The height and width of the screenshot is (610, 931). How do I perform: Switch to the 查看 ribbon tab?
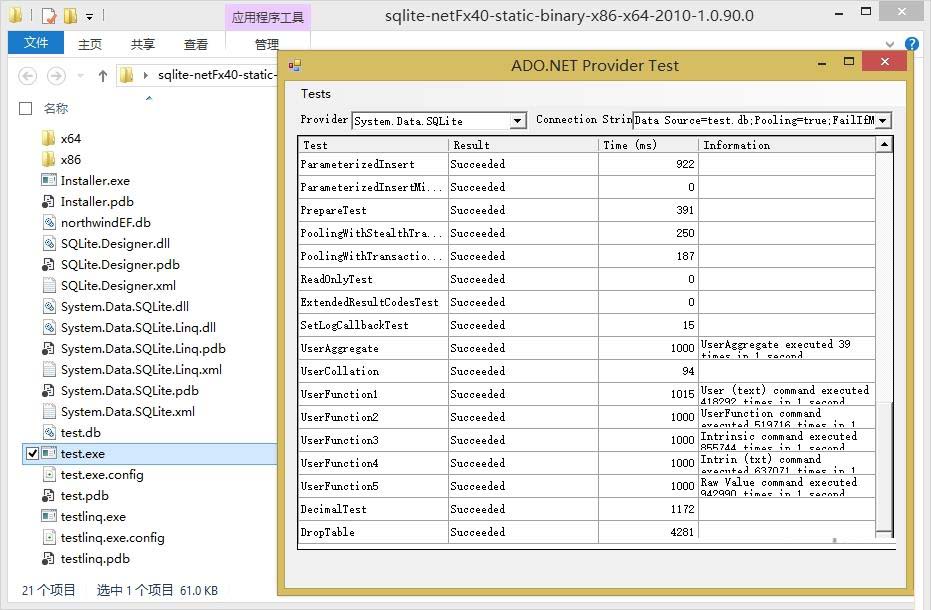[x=195, y=44]
